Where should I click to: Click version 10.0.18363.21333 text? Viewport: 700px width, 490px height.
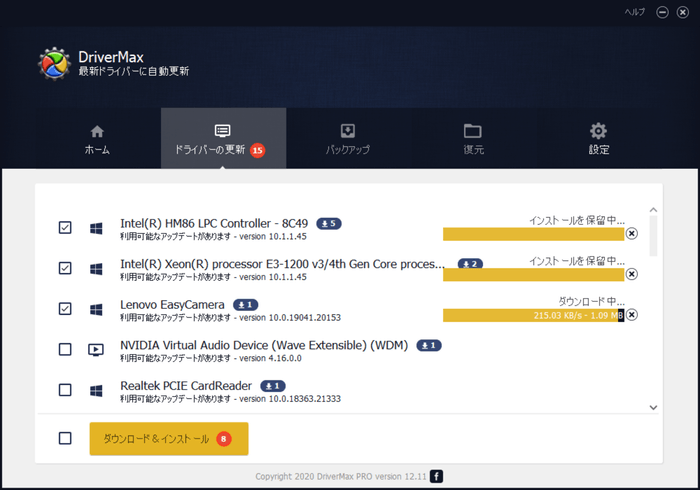tap(290, 399)
